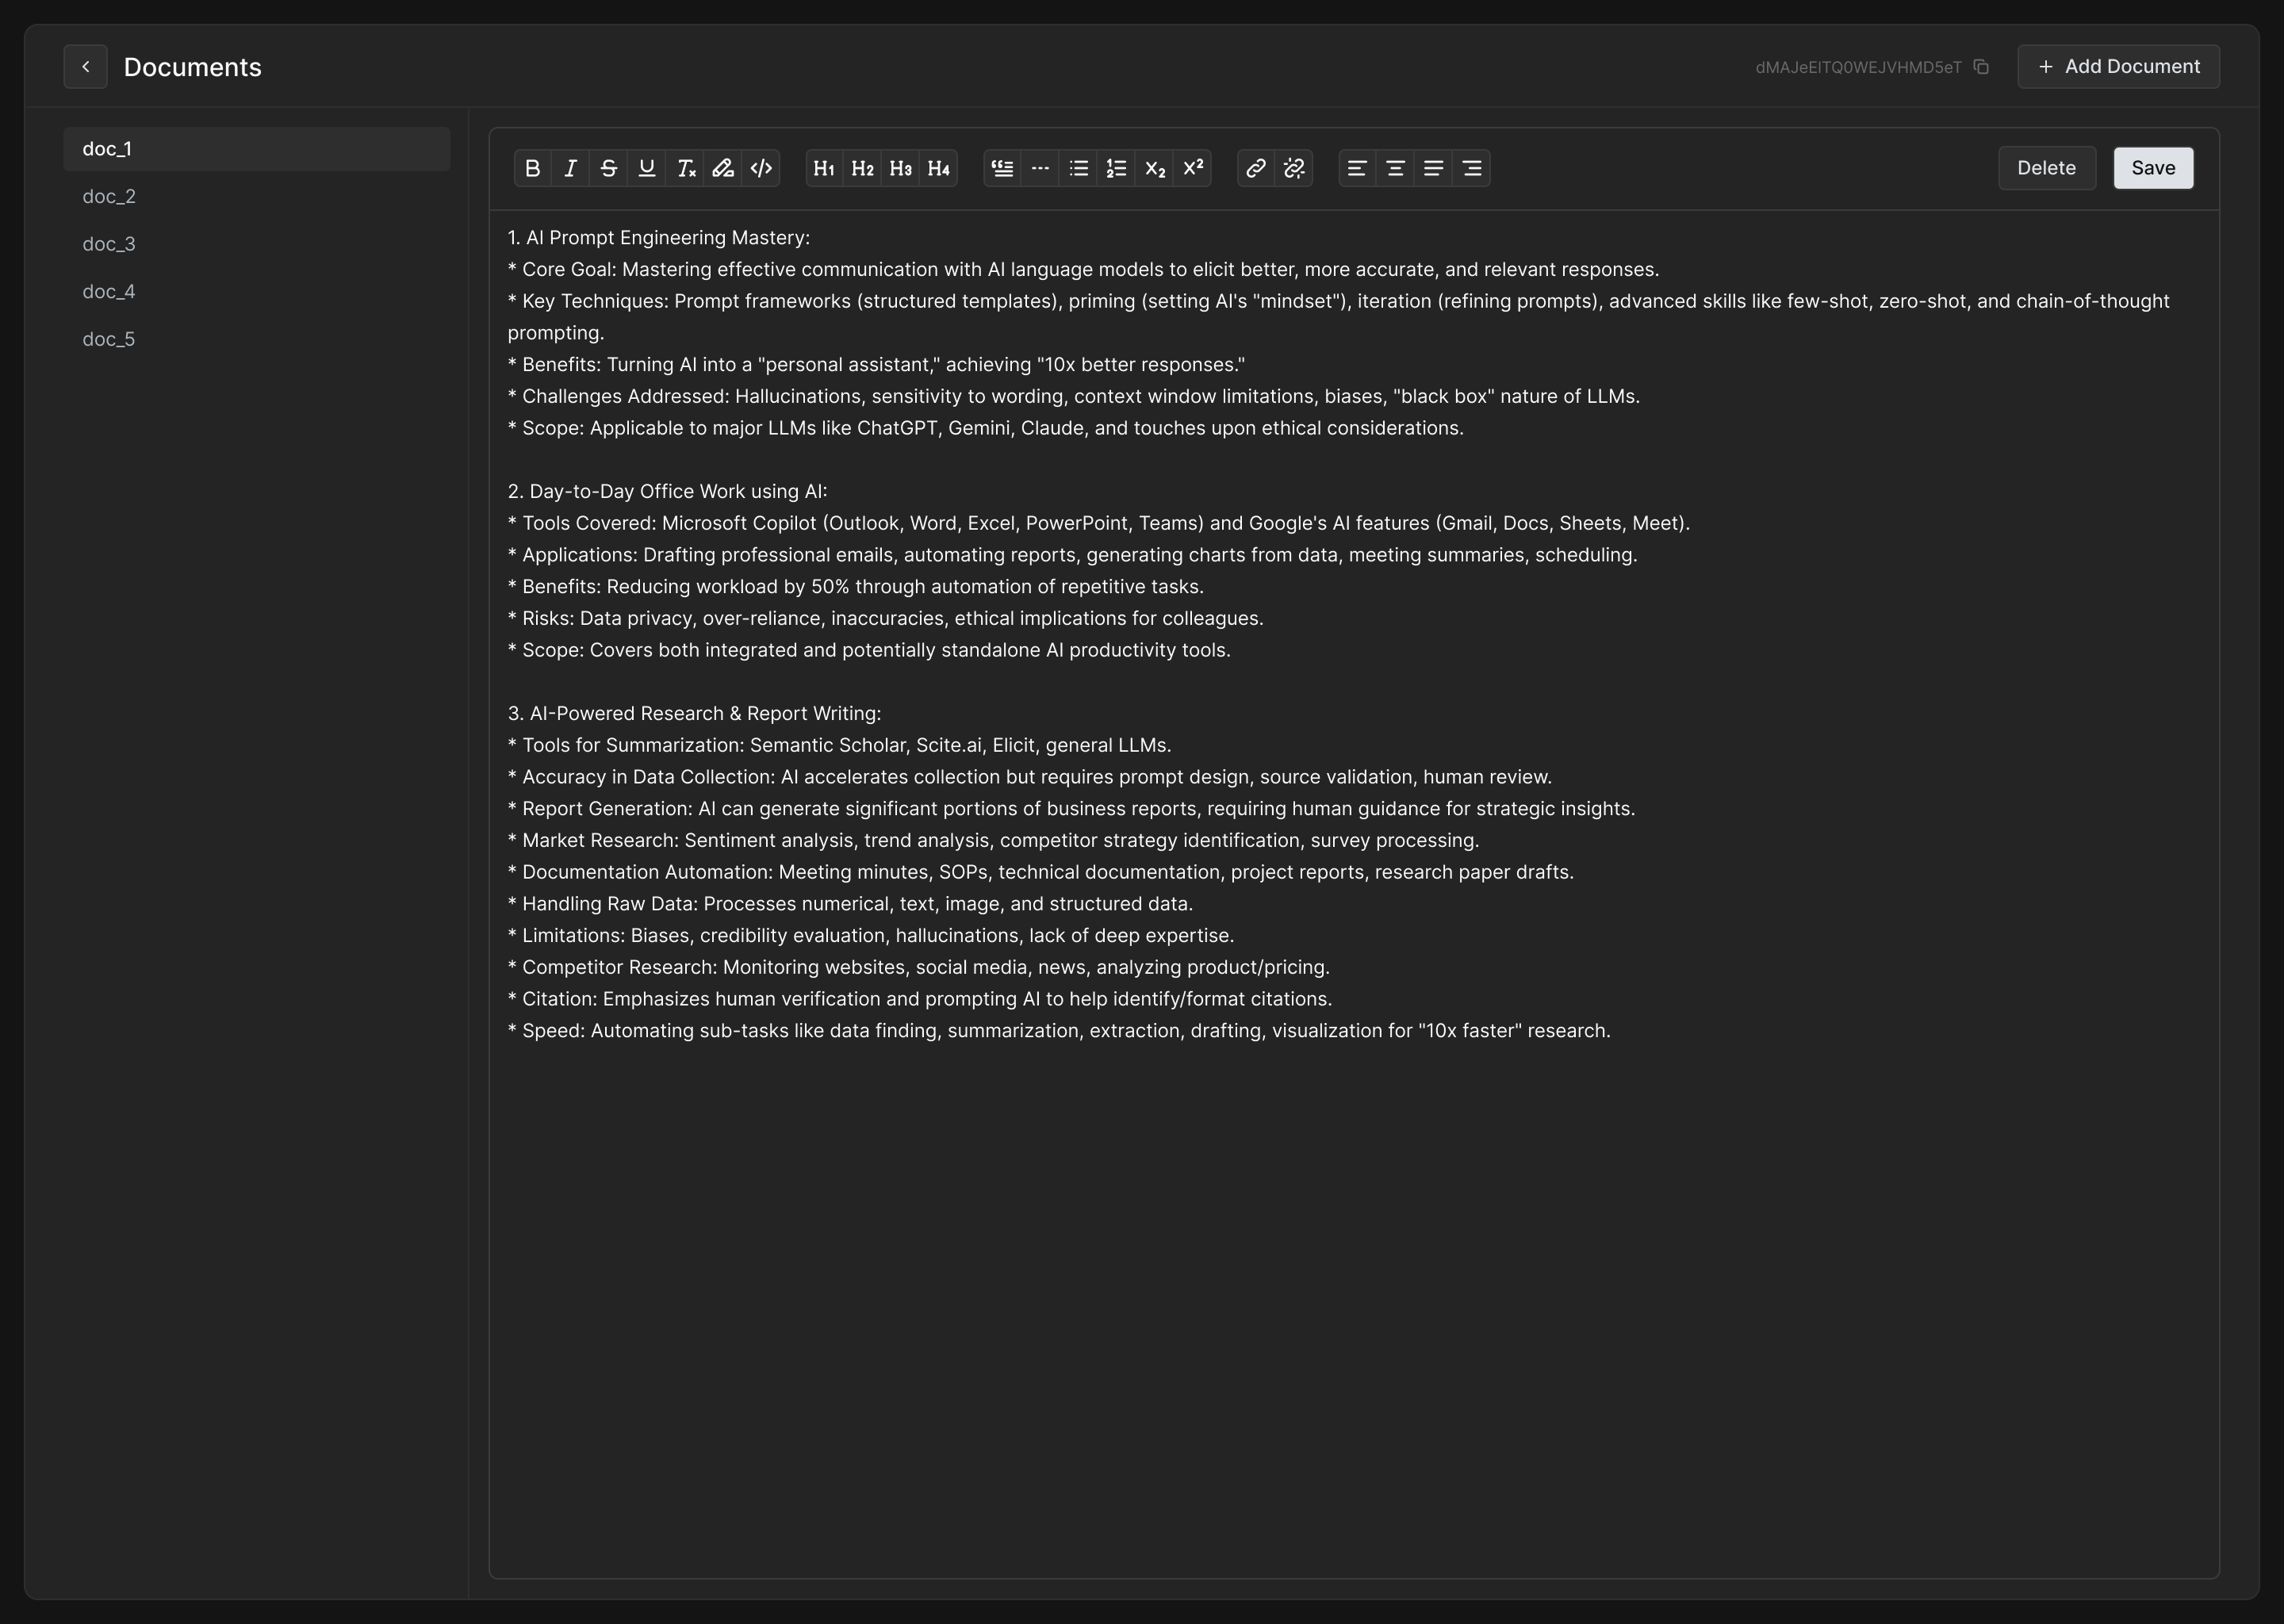
Task: Click the Add Document button
Action: (x=2118, y=67)
